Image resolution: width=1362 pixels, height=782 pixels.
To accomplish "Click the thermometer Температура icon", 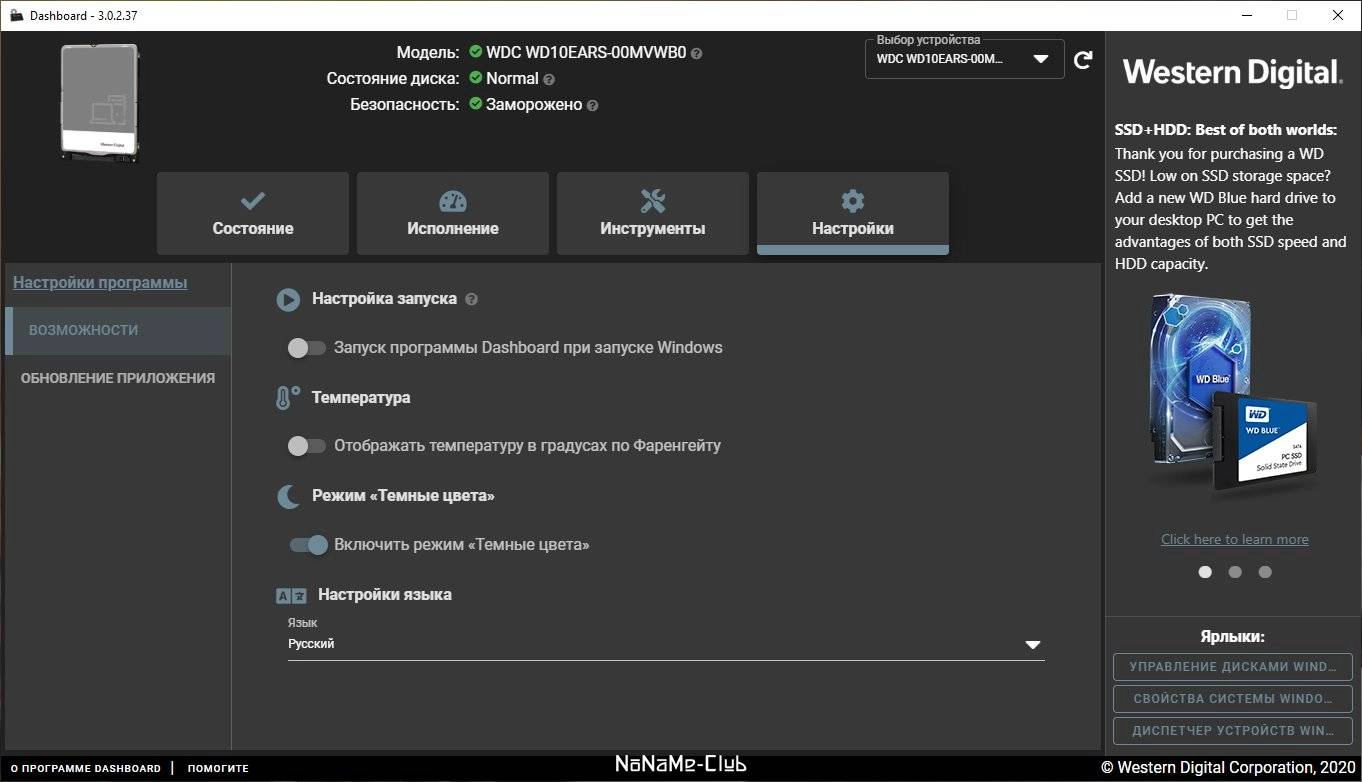I will pyautogui.click(x=288, y=398).
